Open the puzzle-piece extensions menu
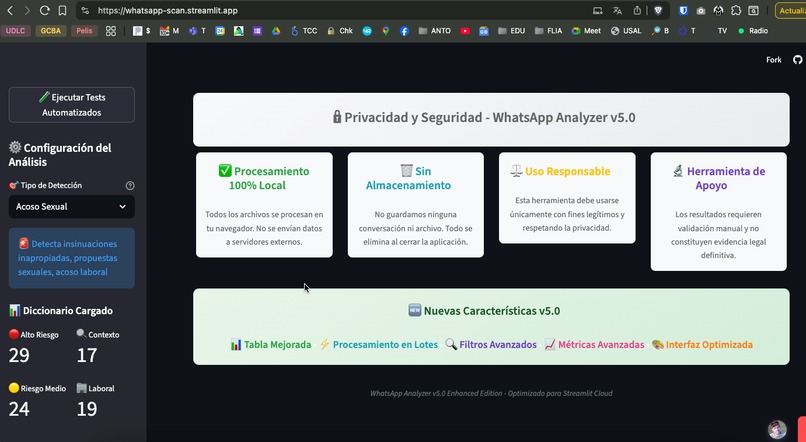 coord(736,10)
